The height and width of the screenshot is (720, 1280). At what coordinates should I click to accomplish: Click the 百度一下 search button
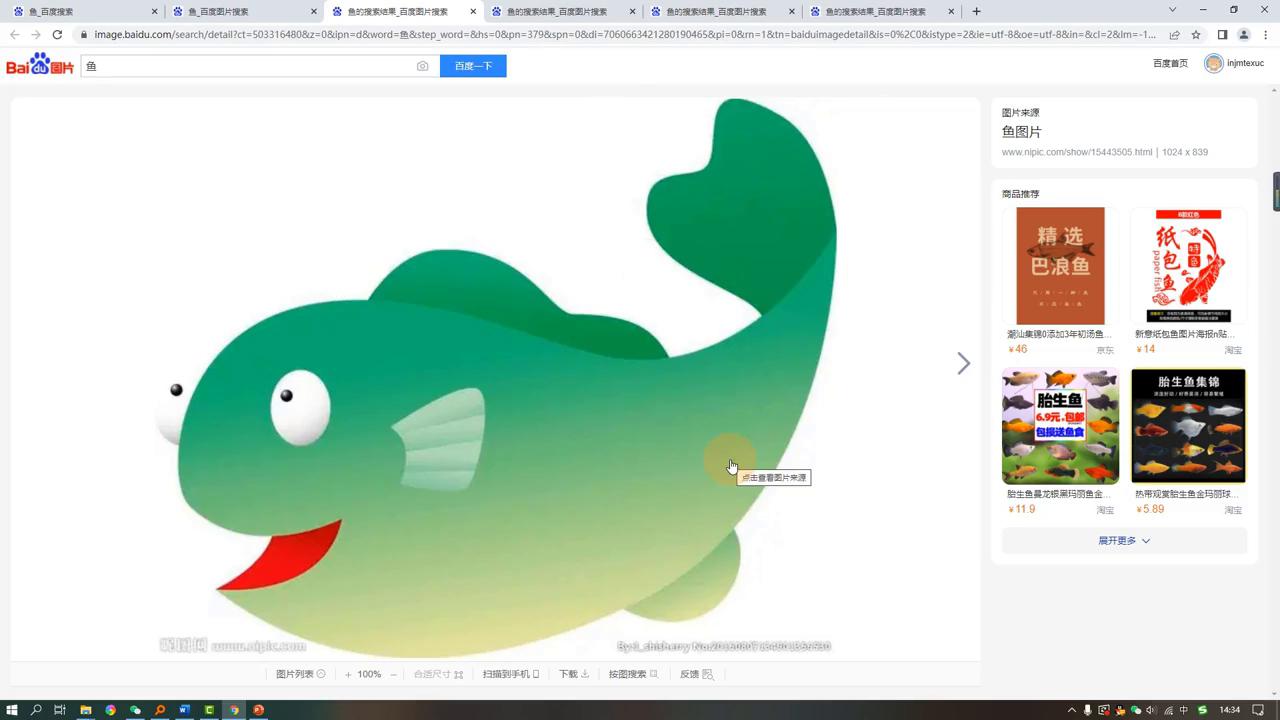(x=473, y=66)
